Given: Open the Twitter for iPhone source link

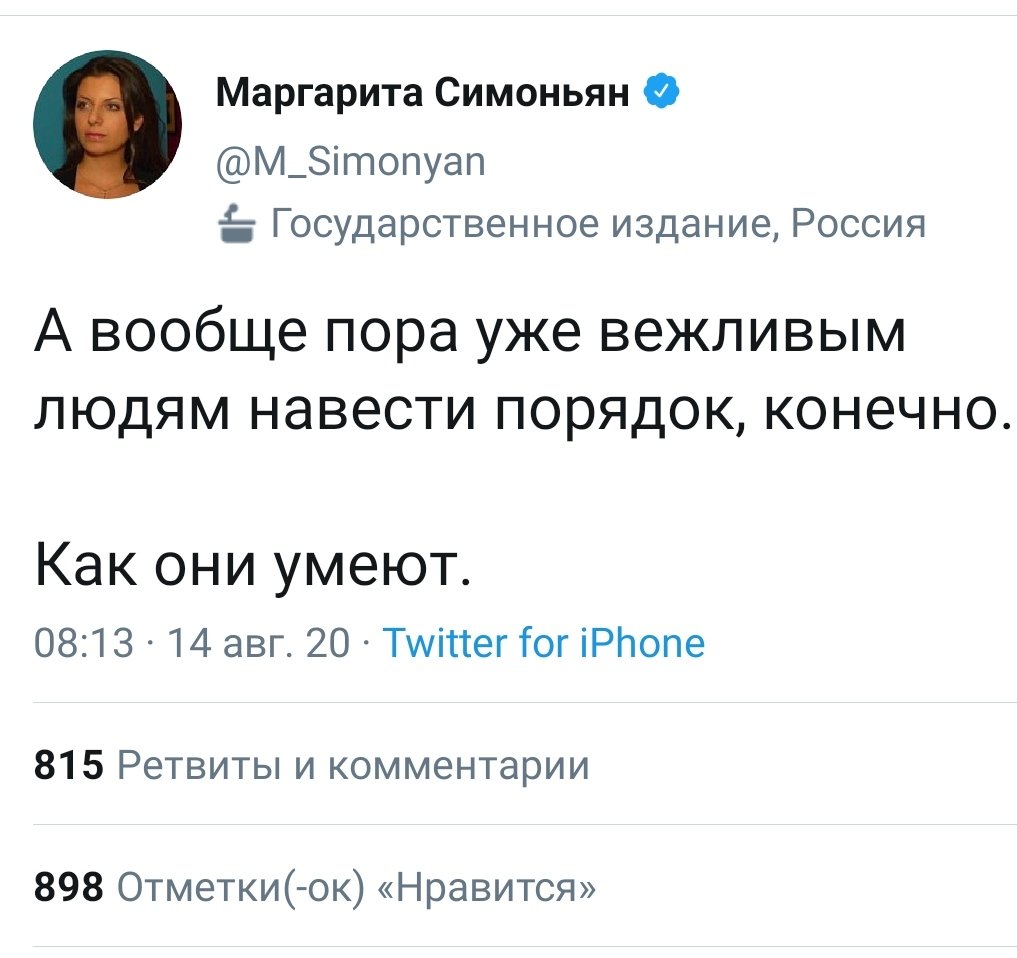Looking at the screenshot, I should coord(543,643).
